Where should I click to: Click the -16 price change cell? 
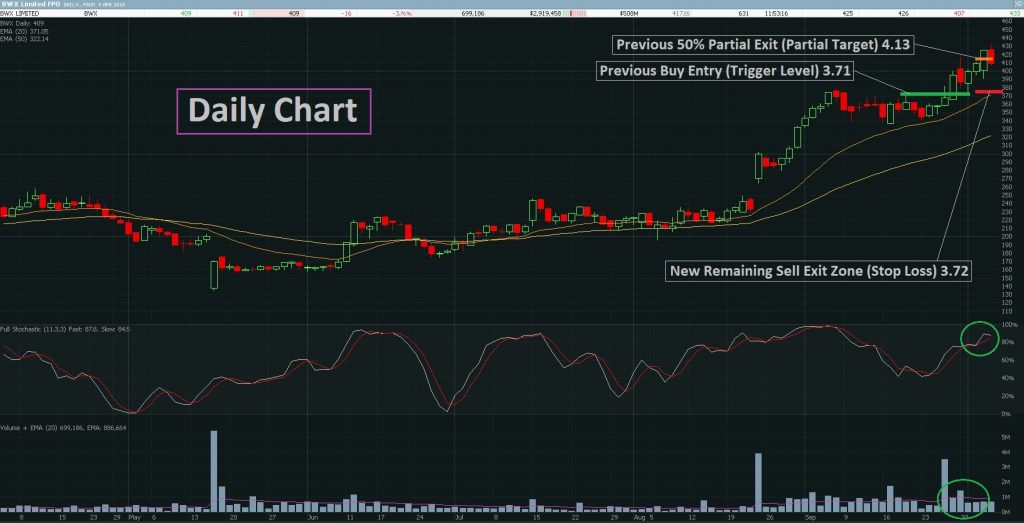344,13
